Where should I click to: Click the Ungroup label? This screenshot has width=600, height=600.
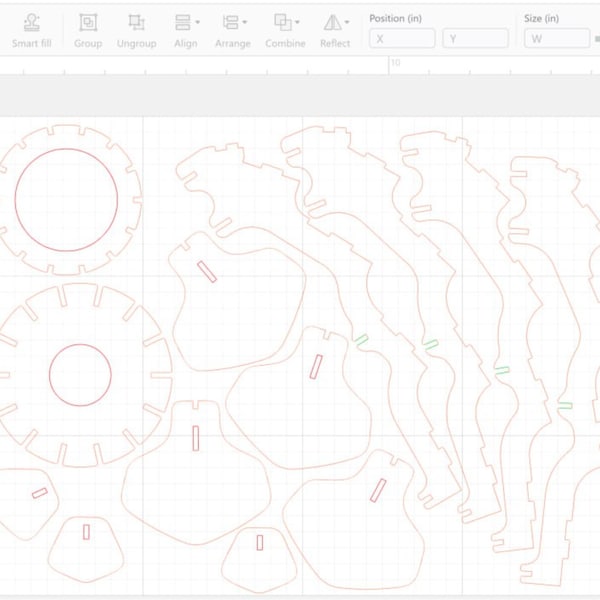pos(137,44)
